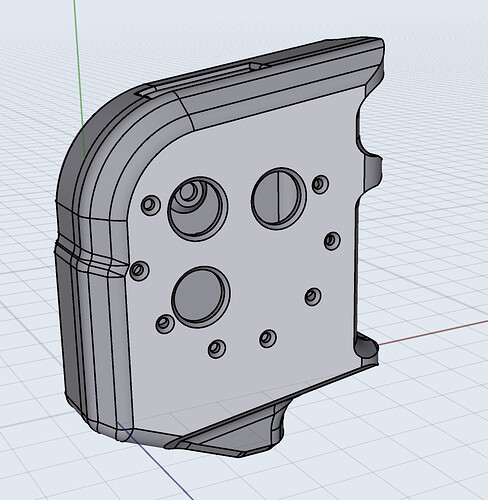Pick the small screw hole right of the split hole

pyautogui.click(x=320, y=184)
